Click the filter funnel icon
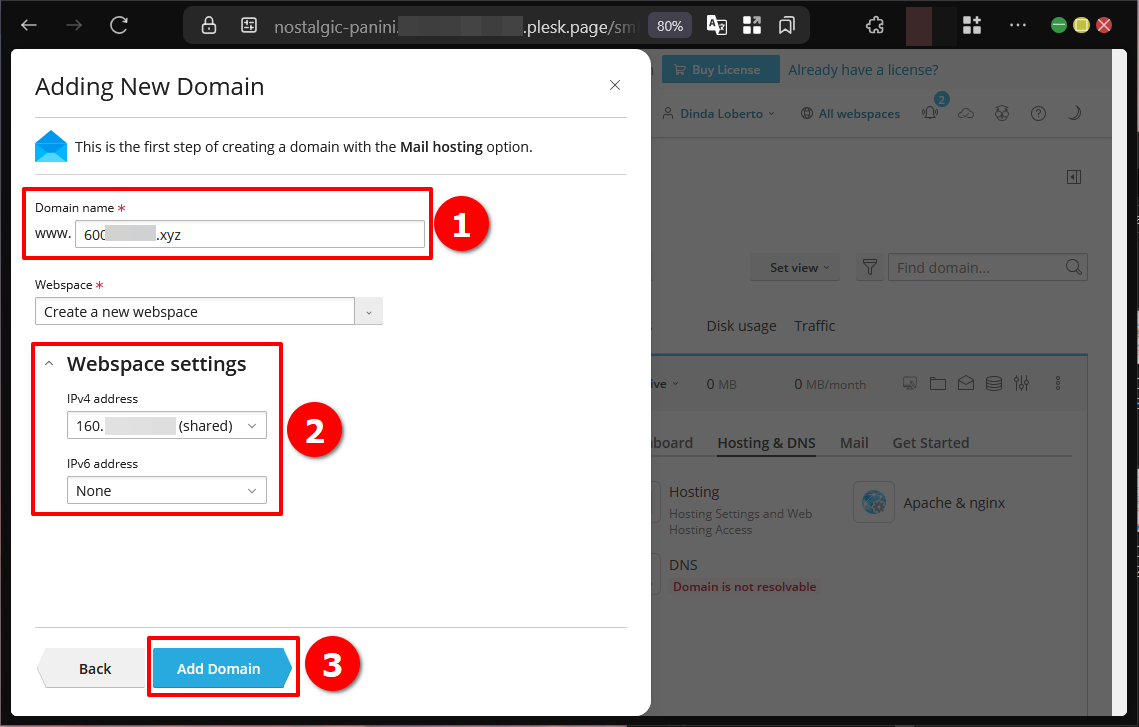Screen dimensions: 1139x727 coord(870,268)
